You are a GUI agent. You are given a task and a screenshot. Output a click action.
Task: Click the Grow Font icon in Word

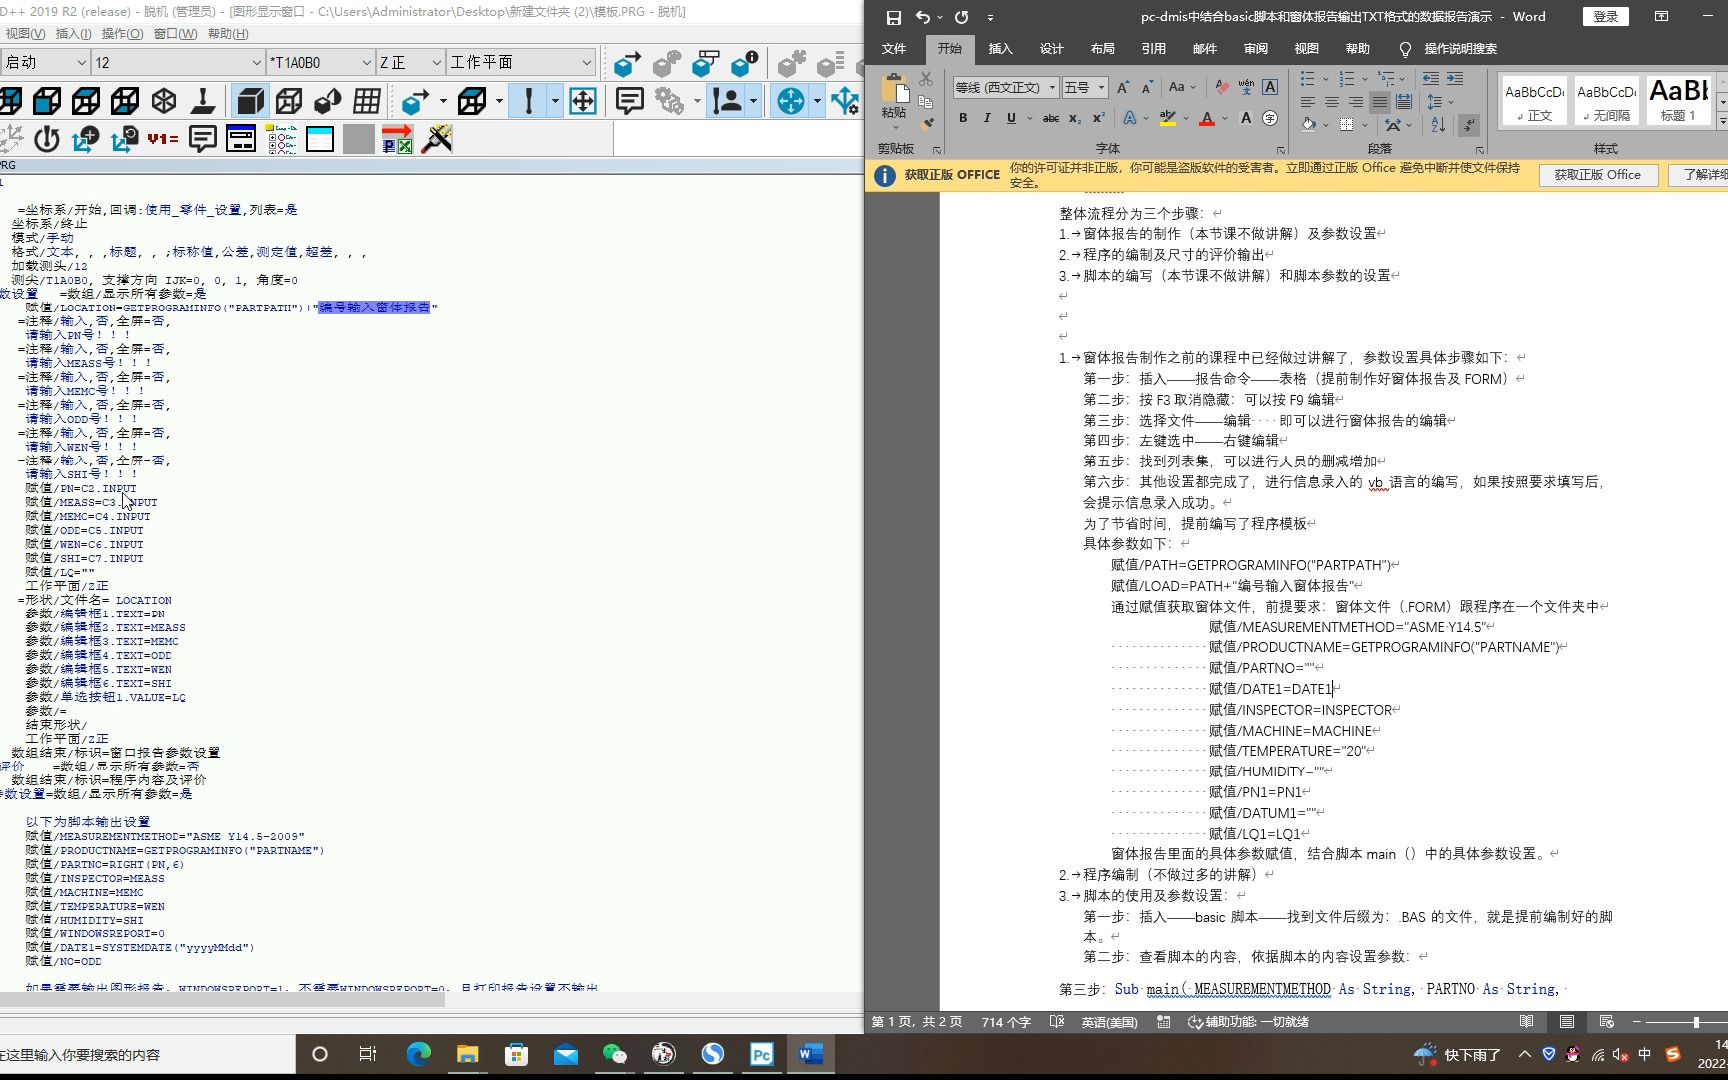1123,87
